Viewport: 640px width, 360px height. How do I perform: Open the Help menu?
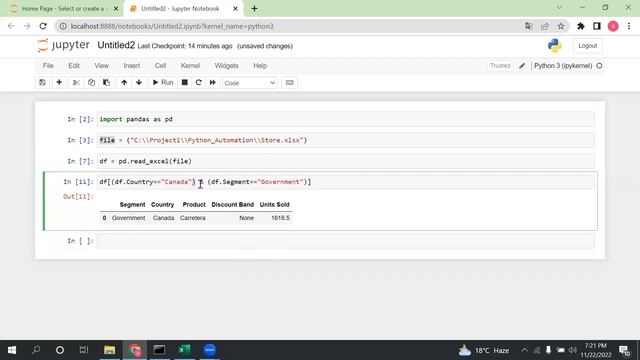[260, 66]
